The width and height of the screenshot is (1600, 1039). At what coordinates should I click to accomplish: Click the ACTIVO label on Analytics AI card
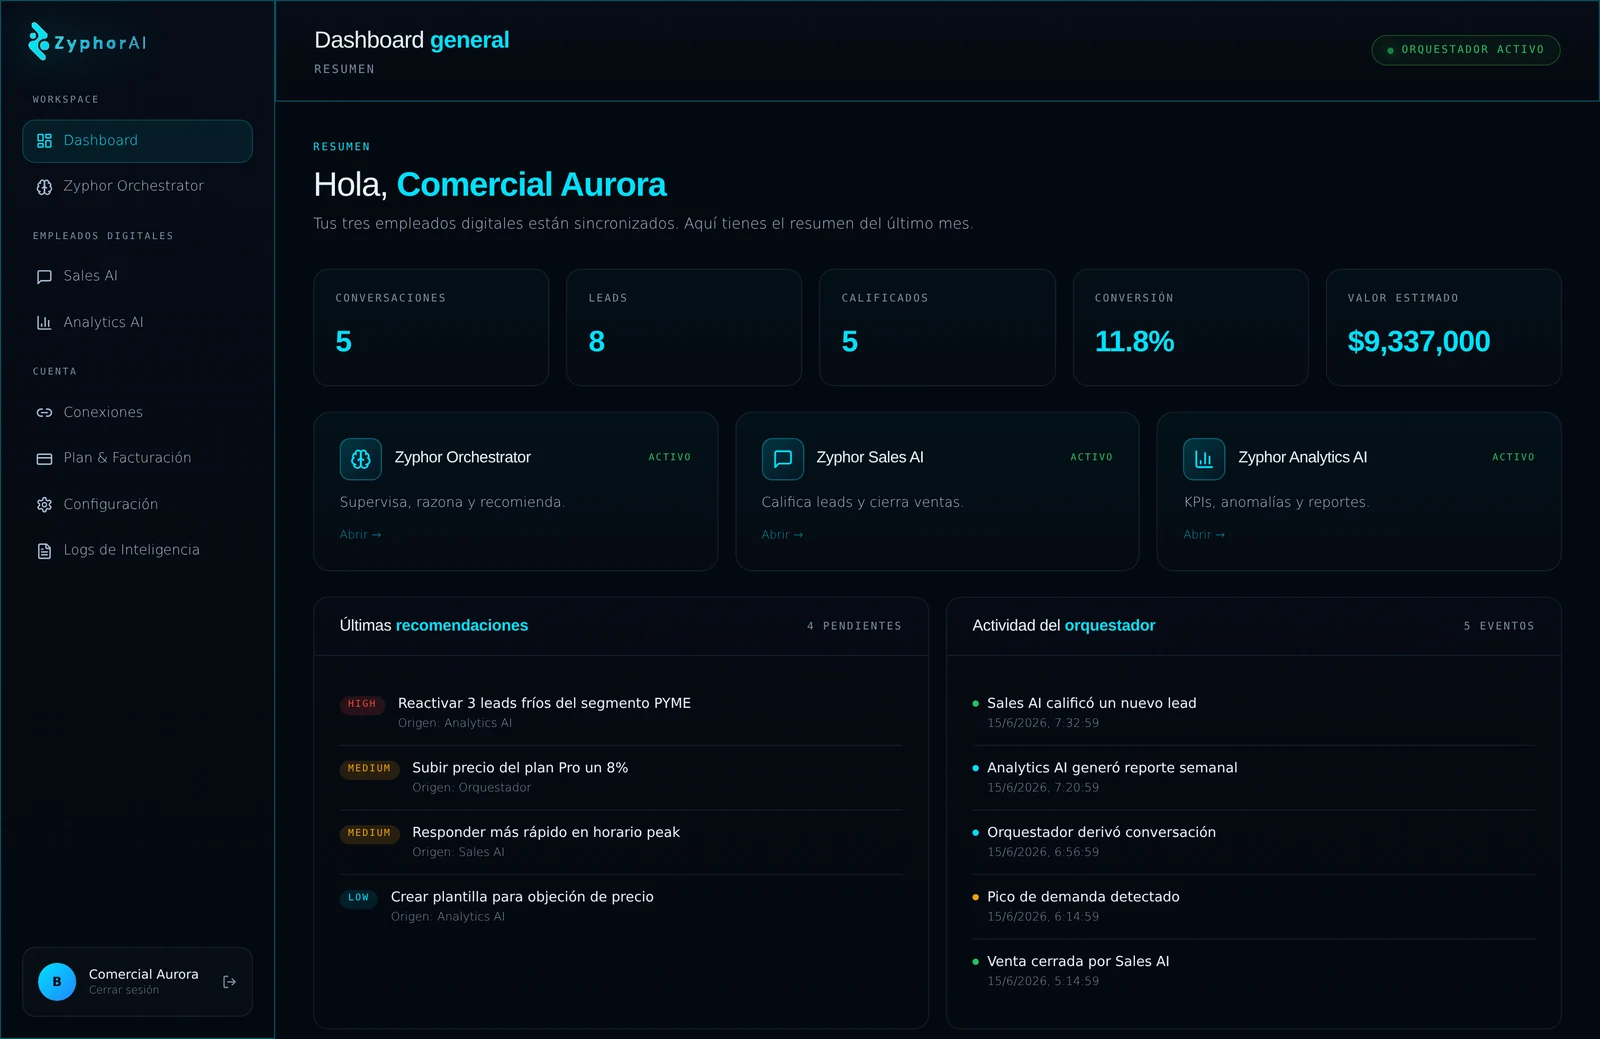[1513, 457]
